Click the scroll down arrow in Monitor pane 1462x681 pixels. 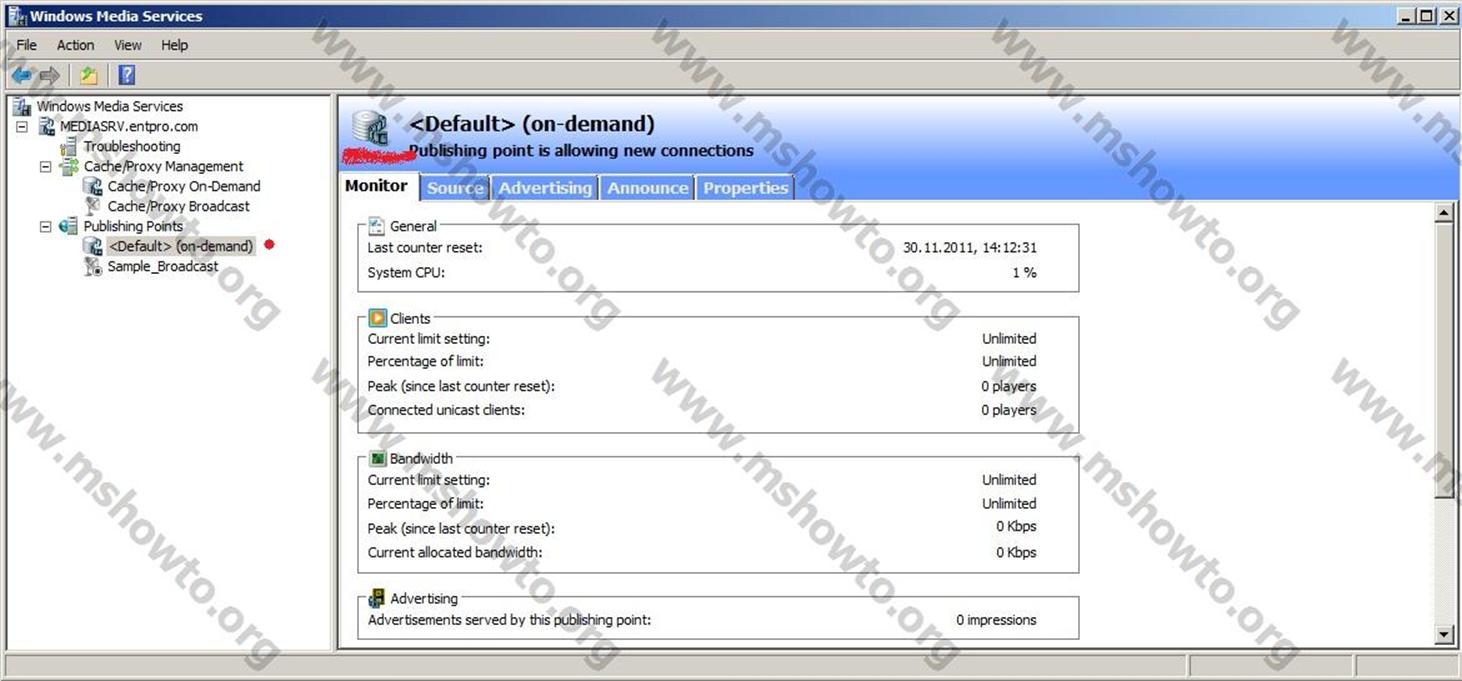(x=1443, y=634)
